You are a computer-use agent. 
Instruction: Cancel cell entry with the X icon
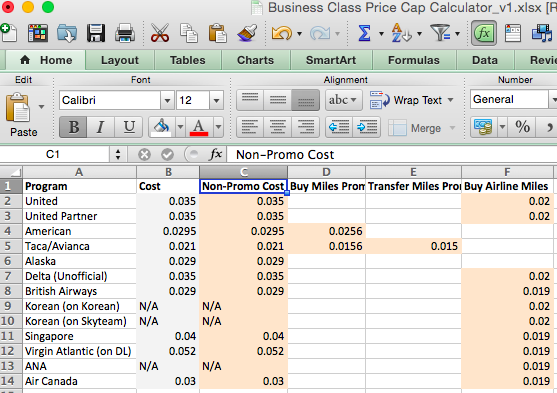[144, 155]
